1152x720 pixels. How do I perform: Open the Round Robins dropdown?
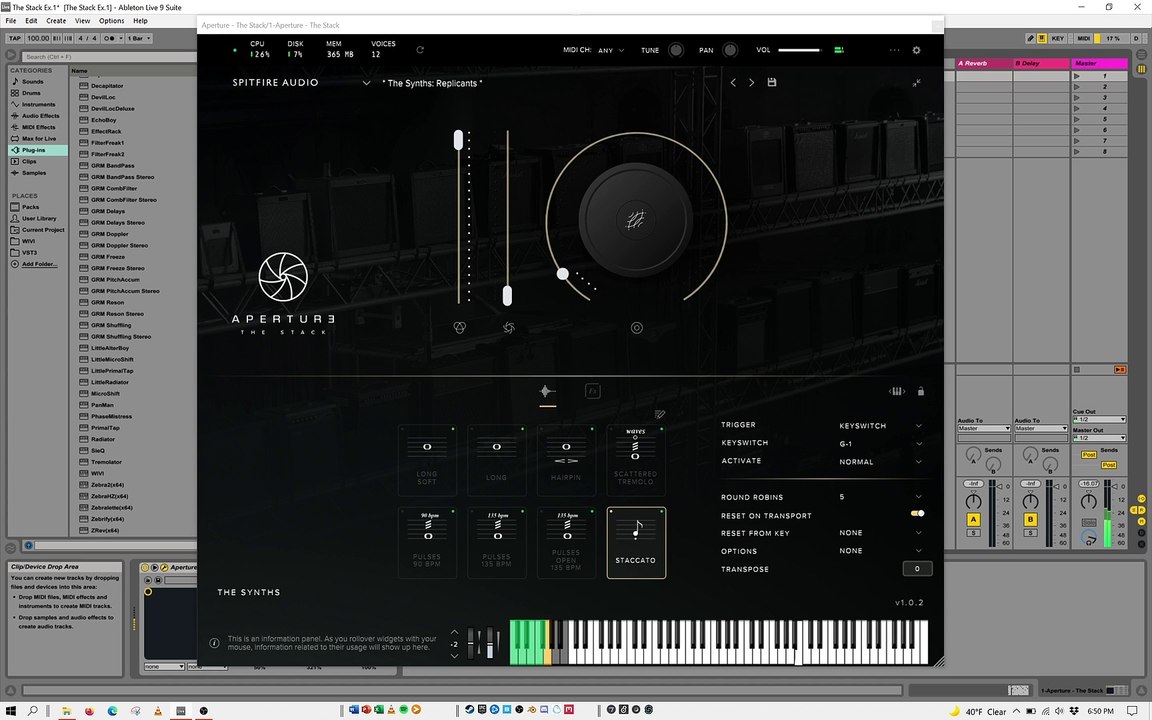coord(881,497)
